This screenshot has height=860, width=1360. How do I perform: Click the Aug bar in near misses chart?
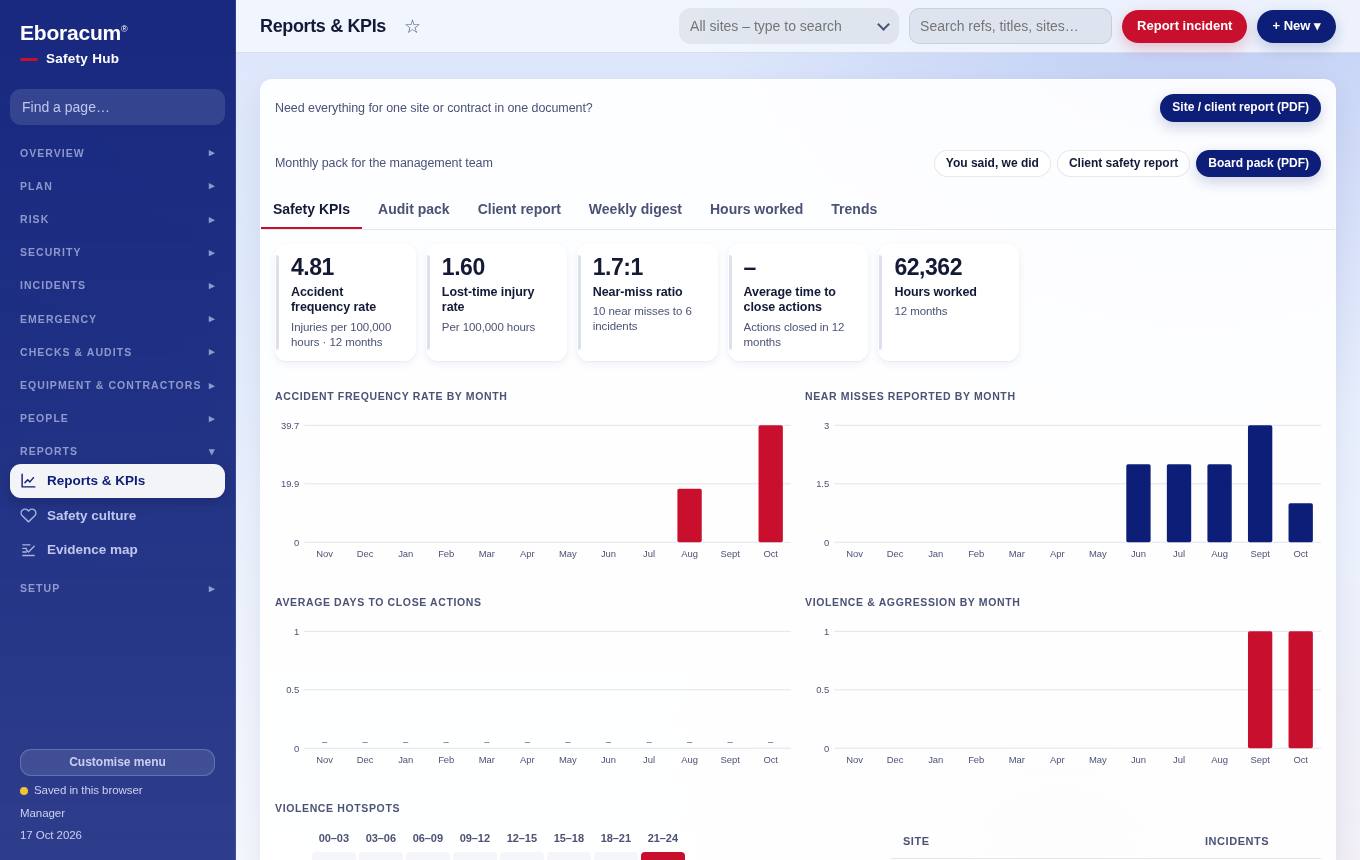(x=1219, y=503)
